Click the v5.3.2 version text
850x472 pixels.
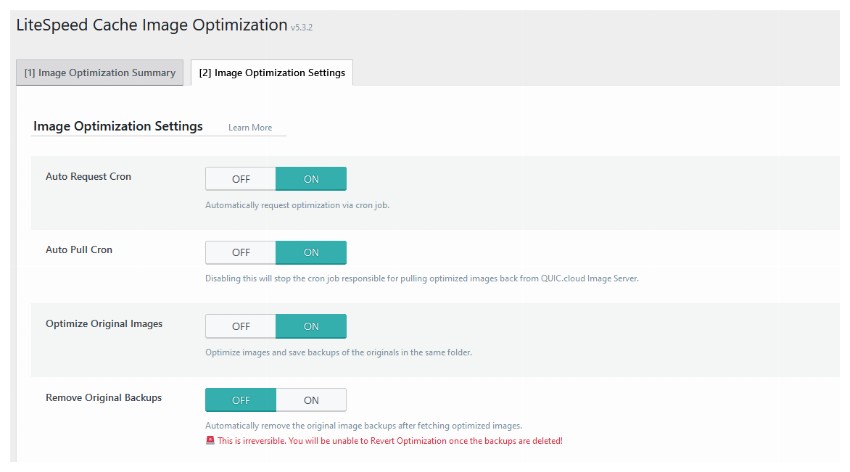301,27
